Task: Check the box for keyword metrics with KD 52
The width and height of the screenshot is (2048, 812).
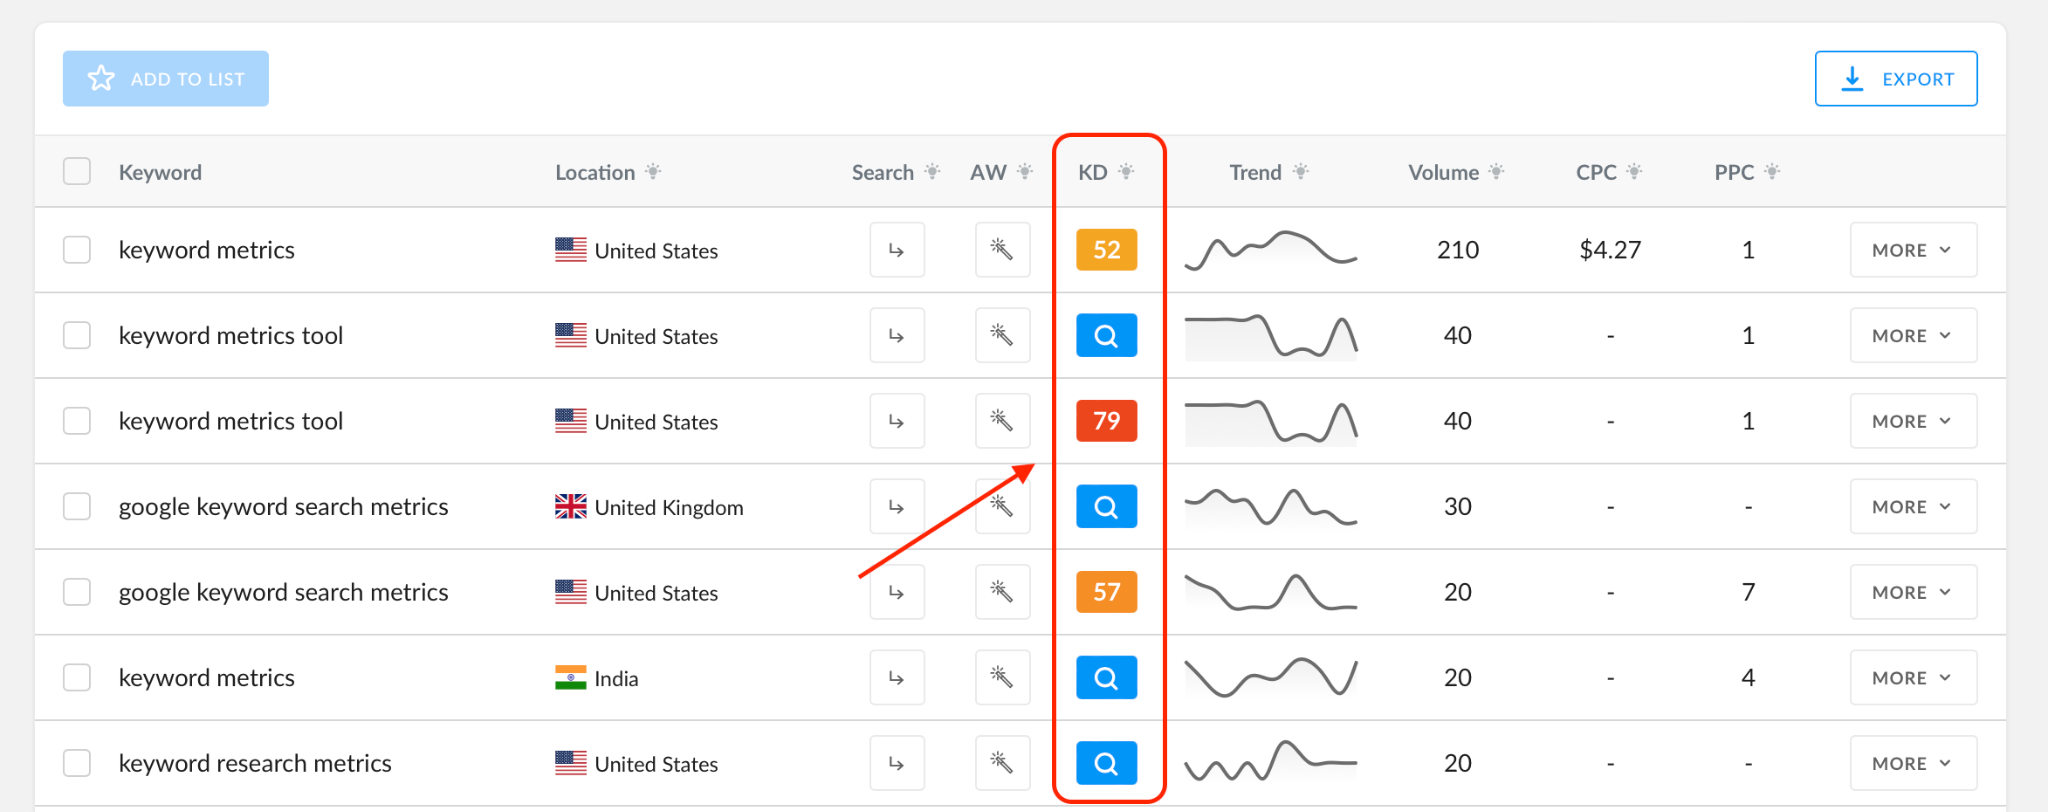Action: tap(77, 249)
